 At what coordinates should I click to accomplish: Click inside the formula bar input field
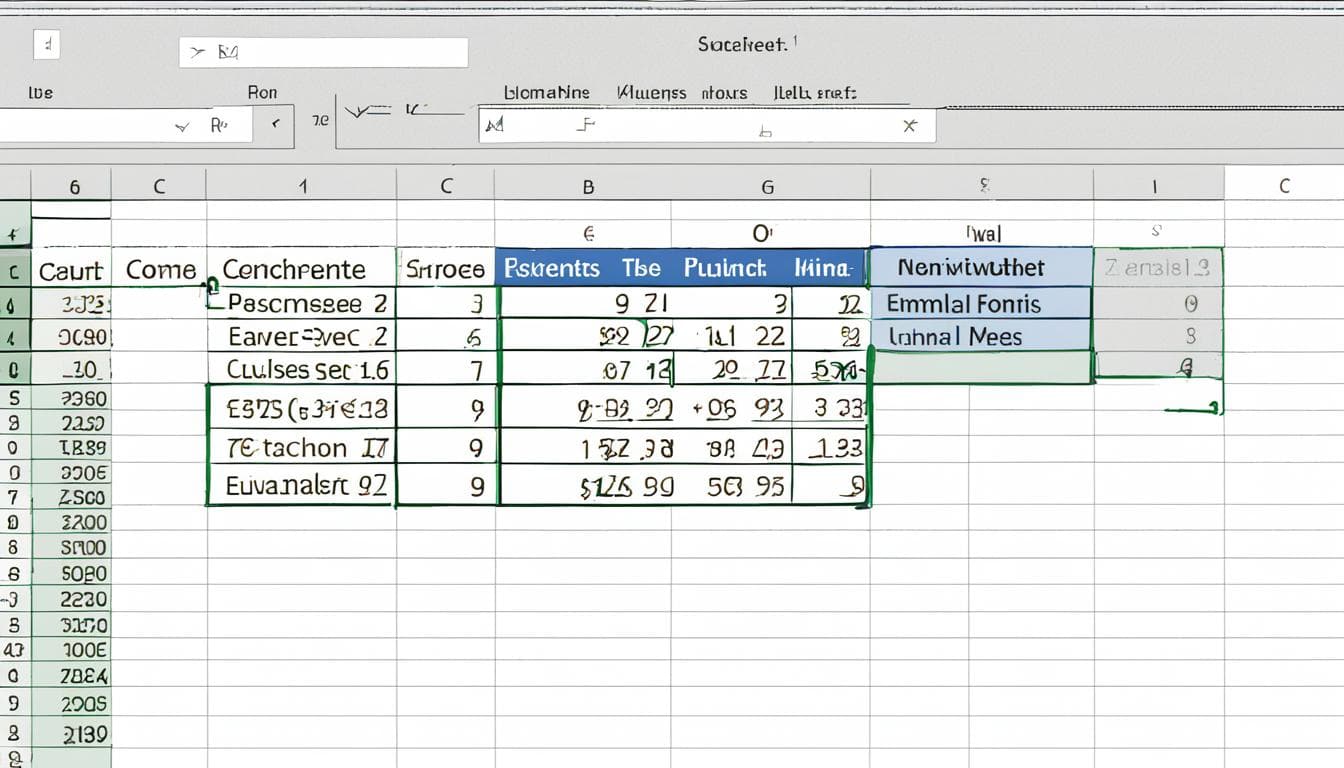[700, 126]
